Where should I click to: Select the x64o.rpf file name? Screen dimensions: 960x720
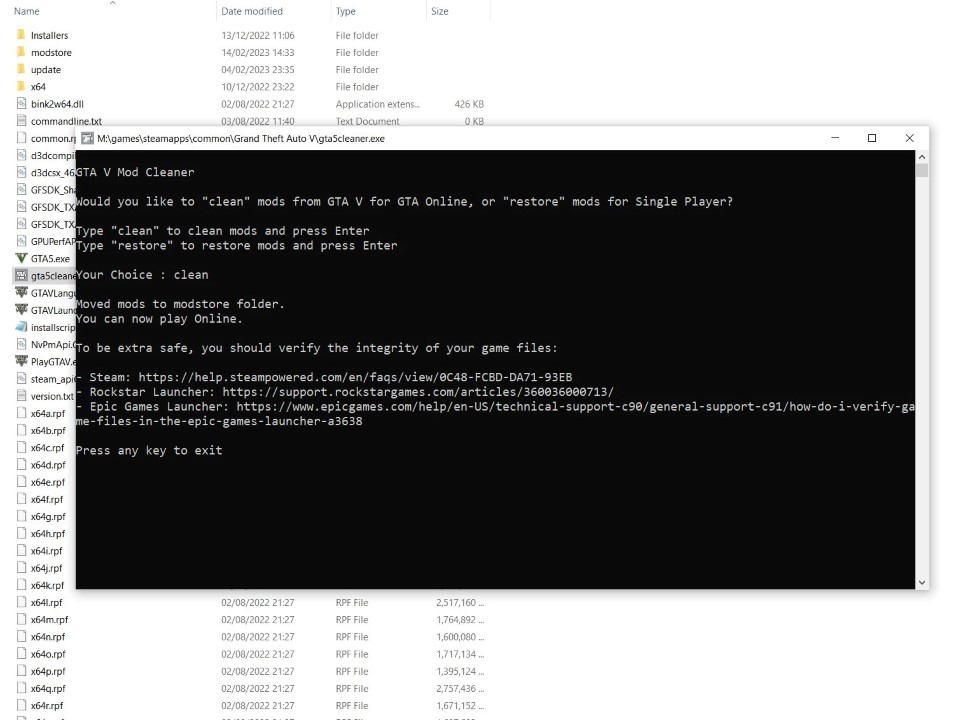[x=48, y=654]
